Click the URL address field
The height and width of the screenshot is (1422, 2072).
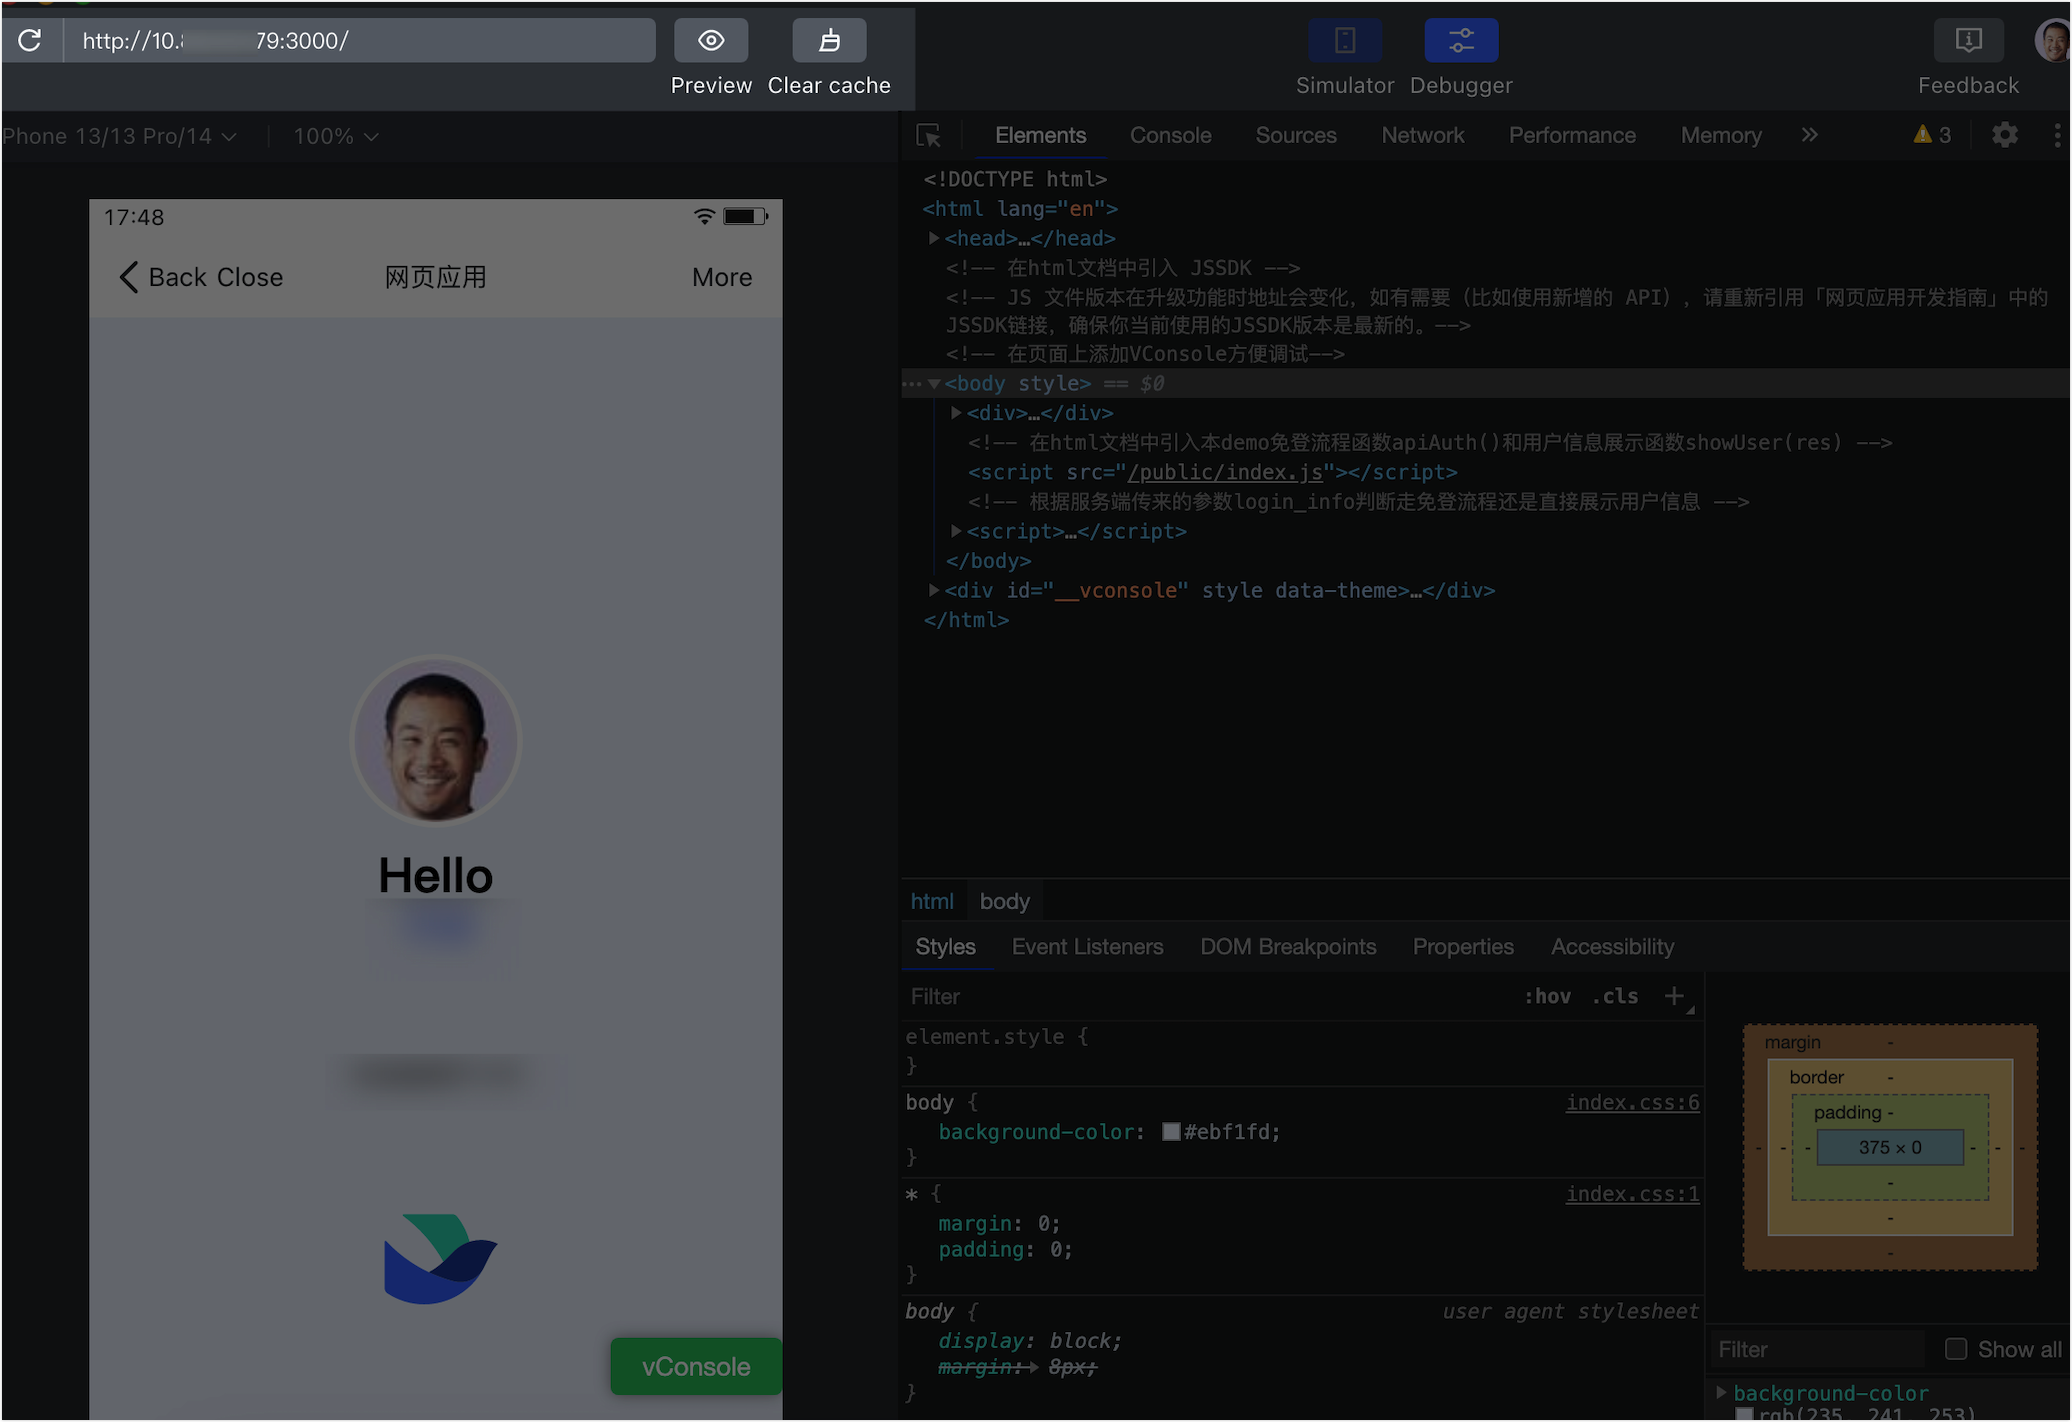360,40
